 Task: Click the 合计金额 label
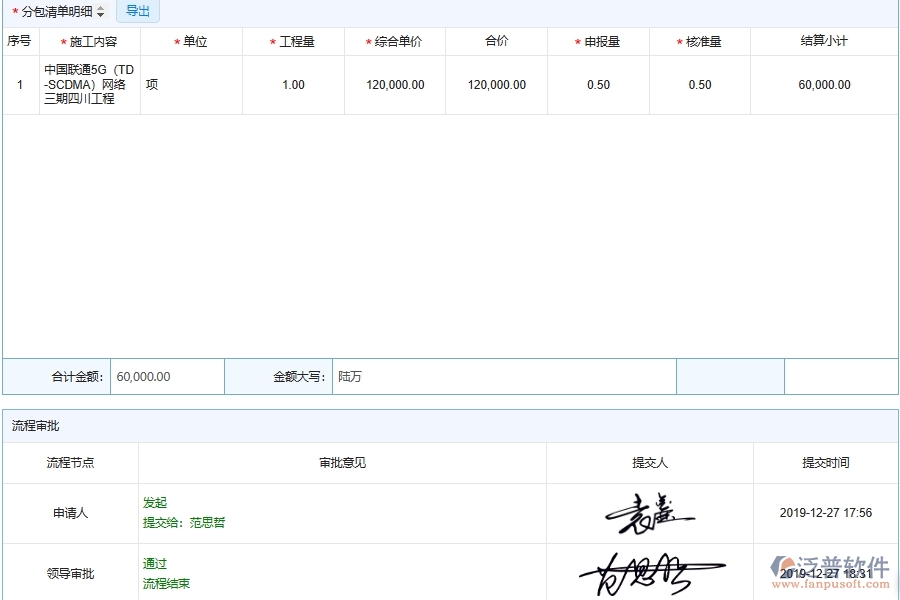[77, 377]
